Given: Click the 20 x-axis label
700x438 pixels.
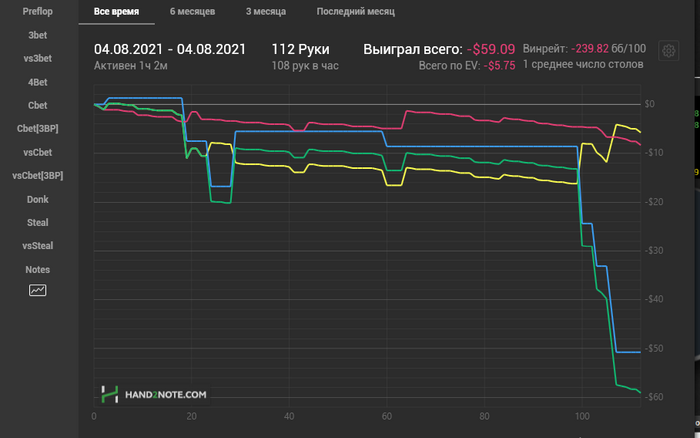Looking at the screenshot, I should pos(191,416).
